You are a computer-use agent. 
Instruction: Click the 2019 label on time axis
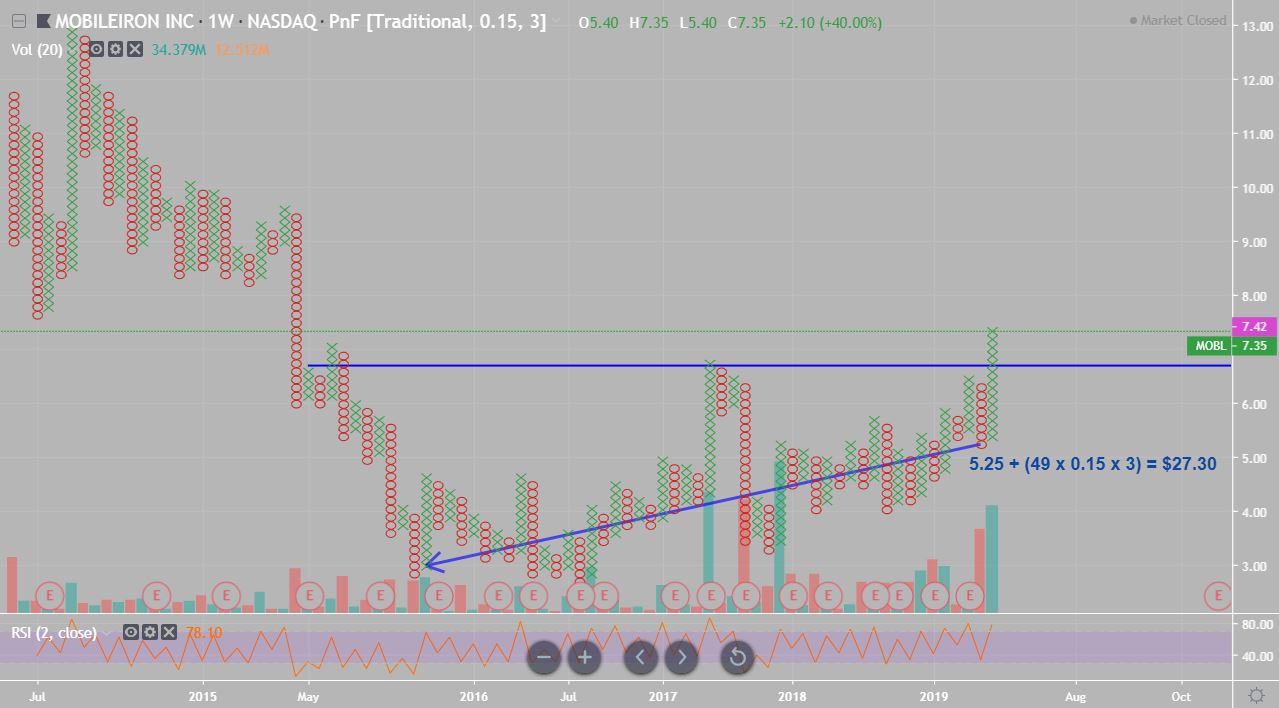(934, 695)
